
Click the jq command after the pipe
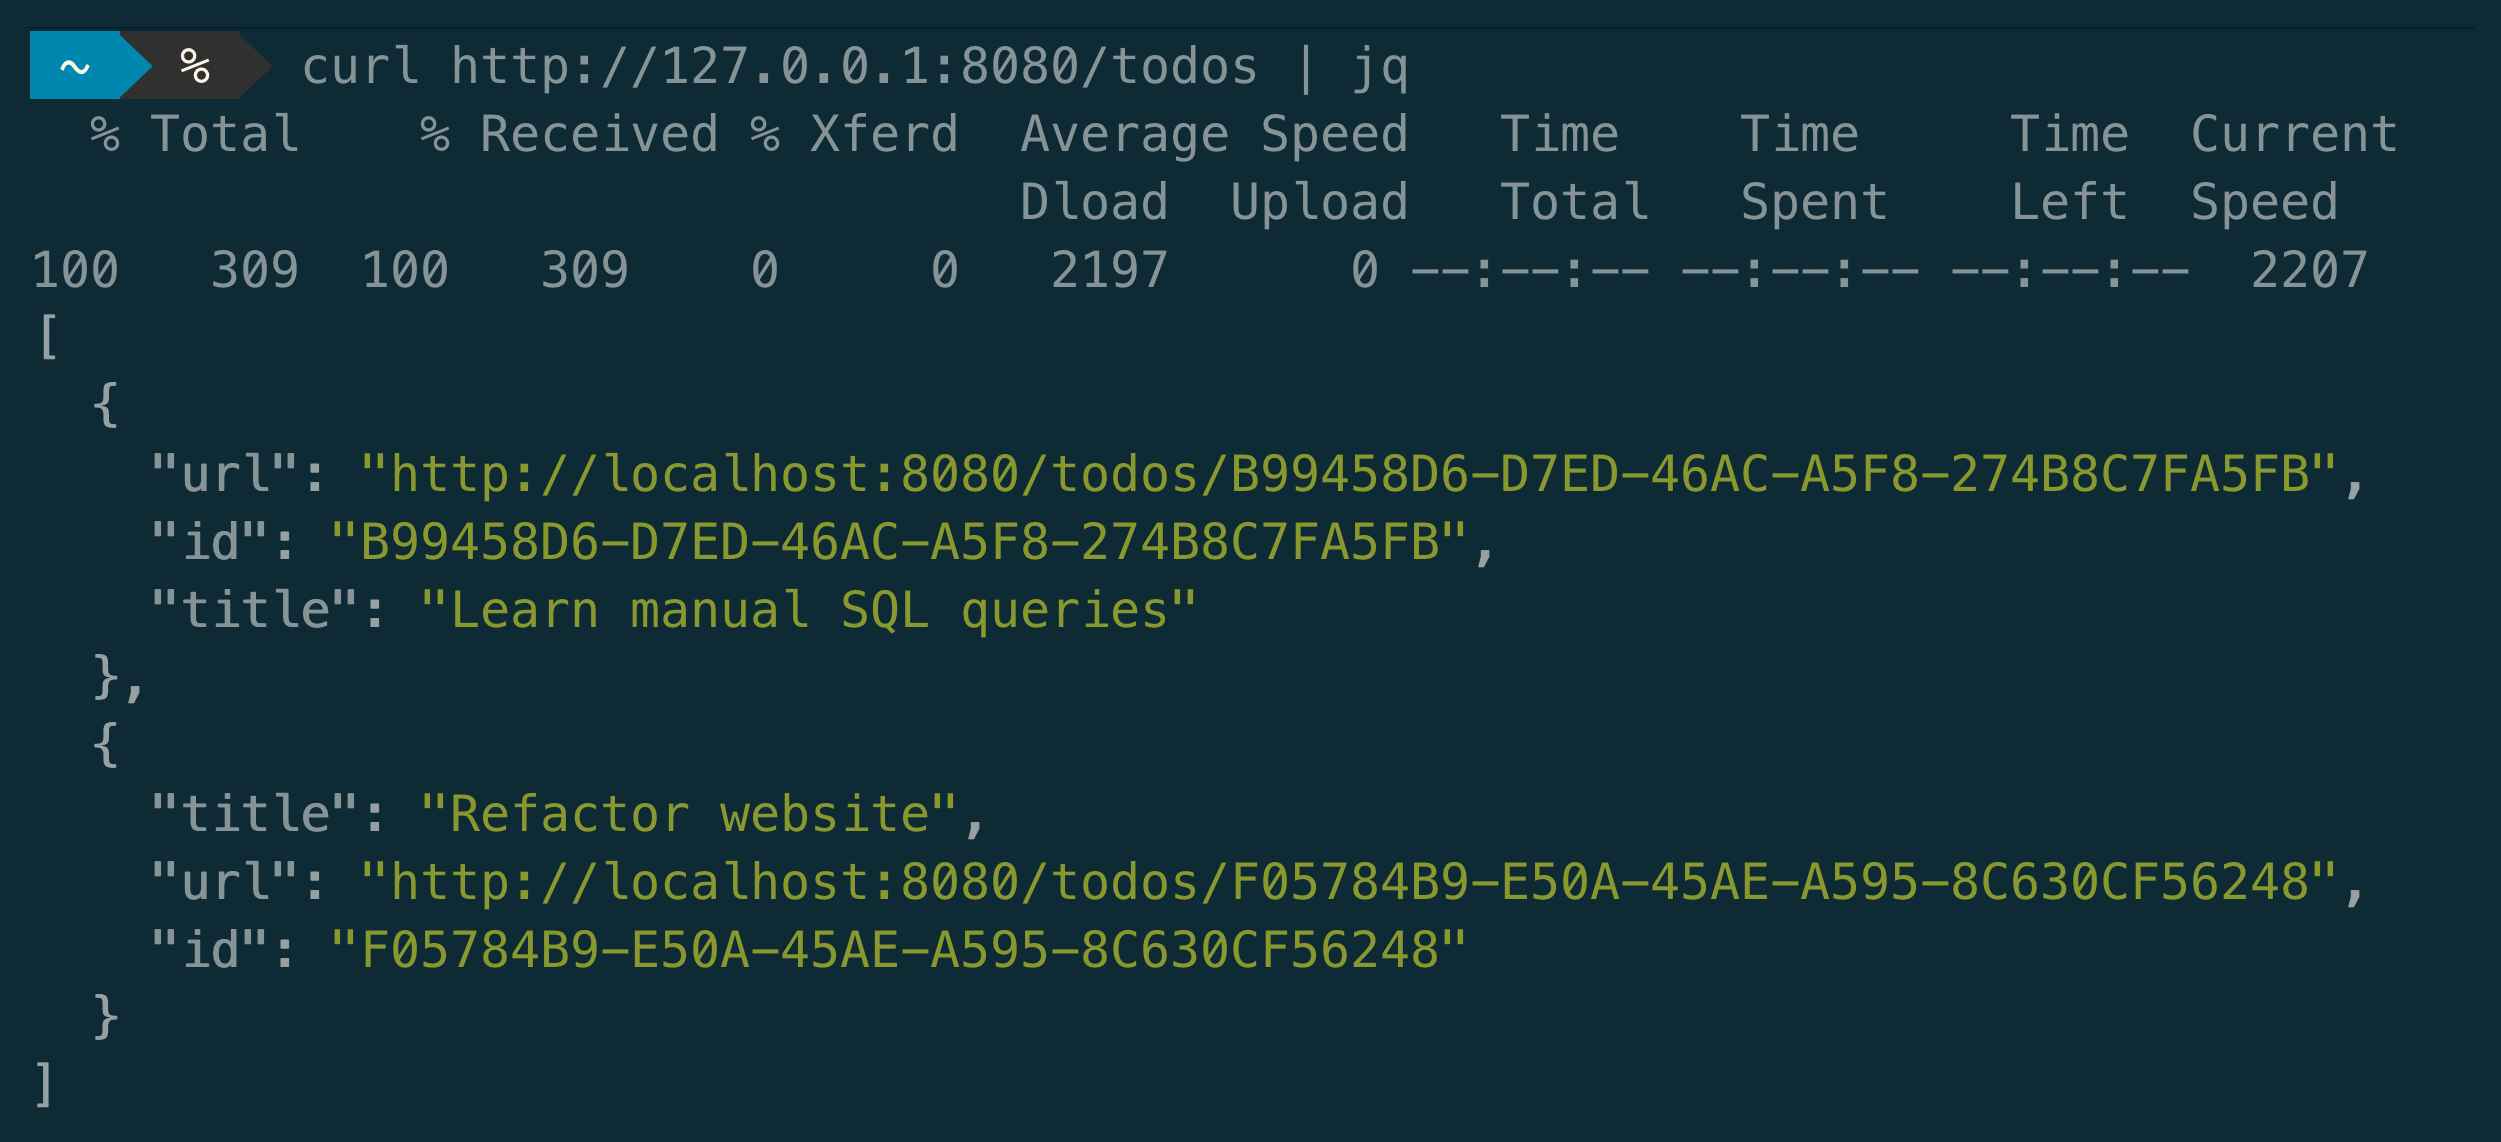tap(1380, 68)
